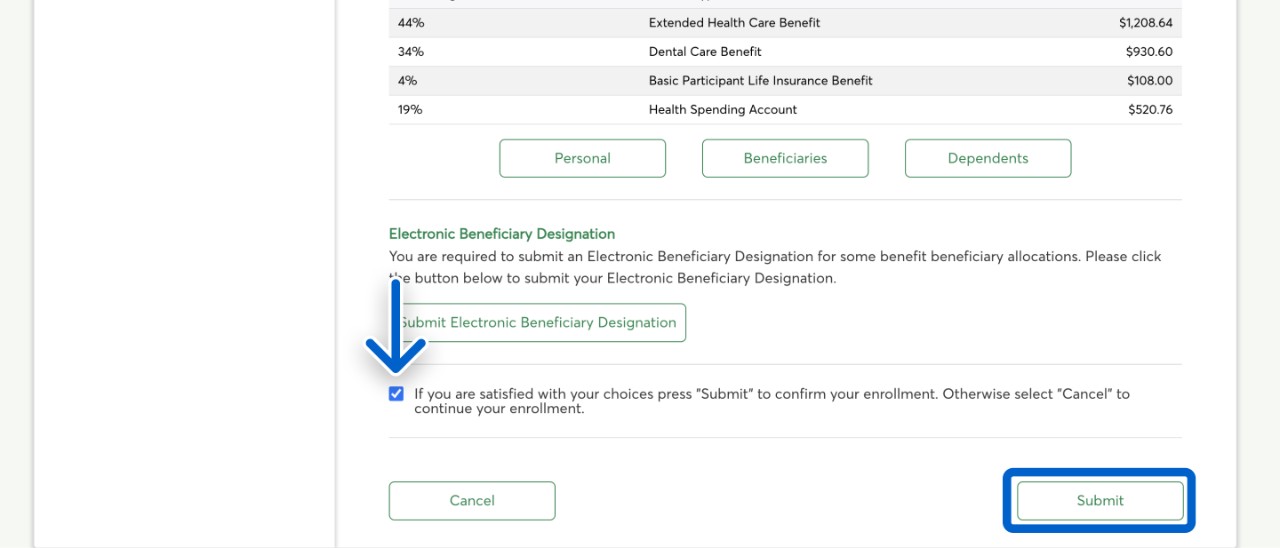Click the $1,208.64 amount
The height and width of the screenshot is (548, 1280).
1145,23
